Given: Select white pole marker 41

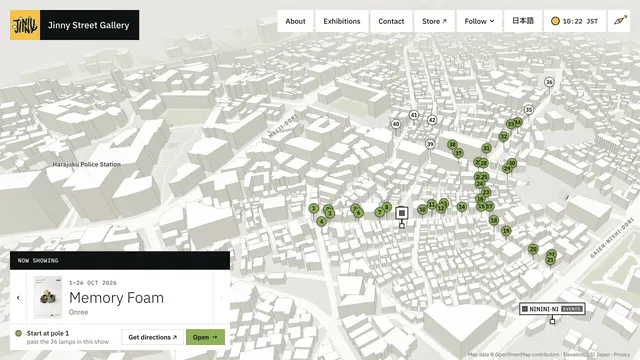Looking at the screenshot, I should (414, 115).
